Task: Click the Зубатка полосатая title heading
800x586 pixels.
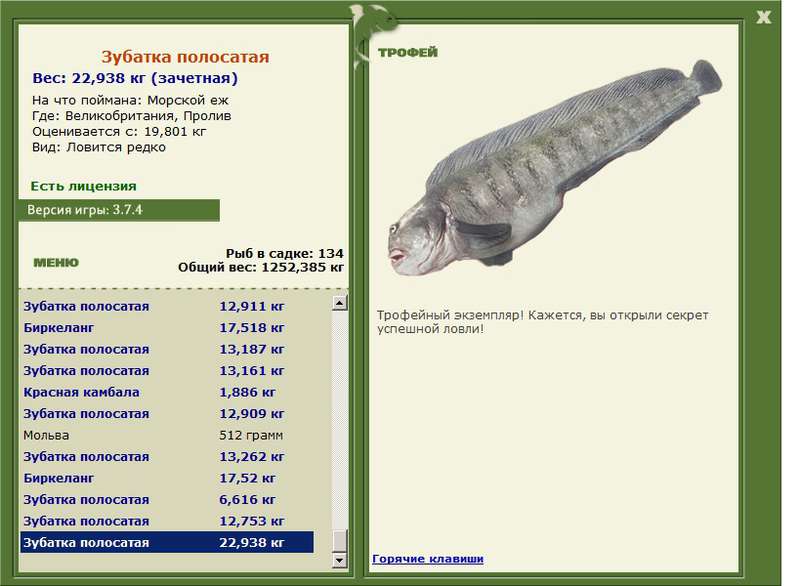Action: [185, 57]
